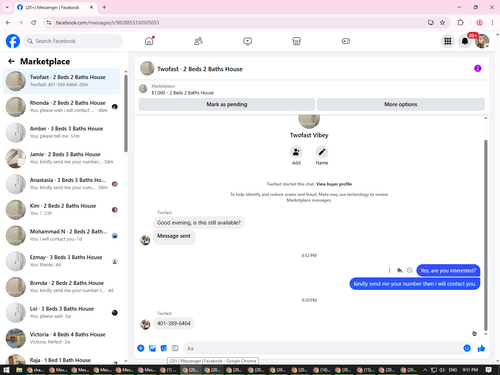Go back using the Marketplace arrow
Image resolution: width=500 pixels, height=375 pixels.
(11, 61)
